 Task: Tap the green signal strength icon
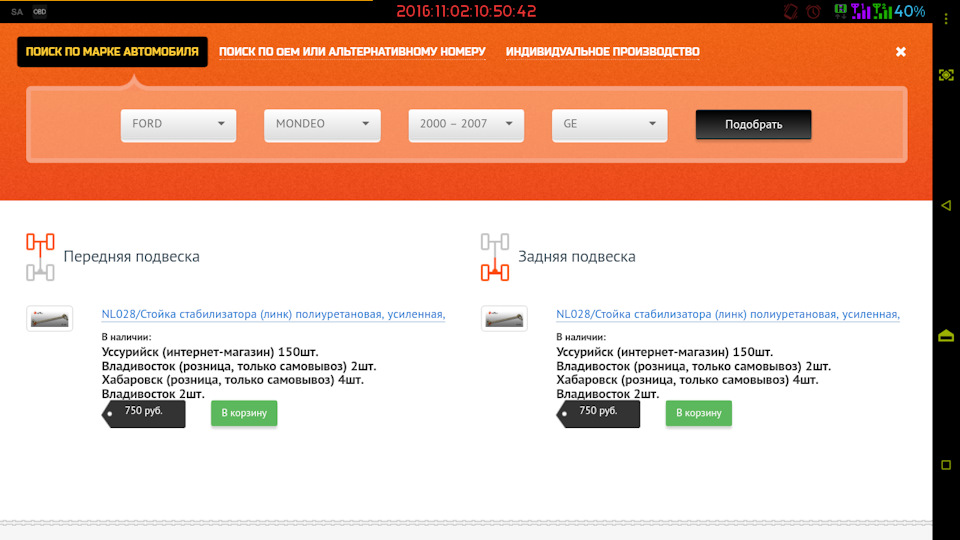coord(882,11)
